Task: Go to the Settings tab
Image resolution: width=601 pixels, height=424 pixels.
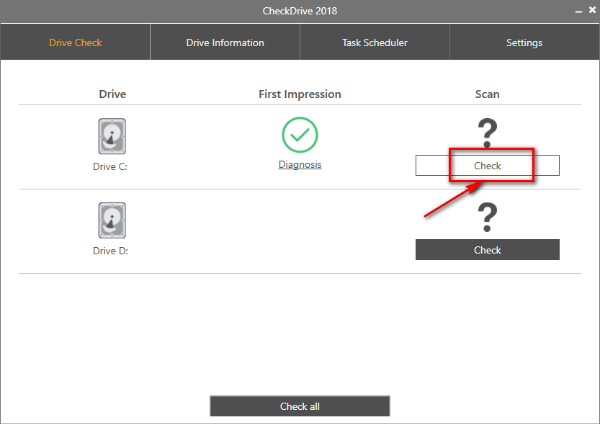Action: [x=524, y=42]
